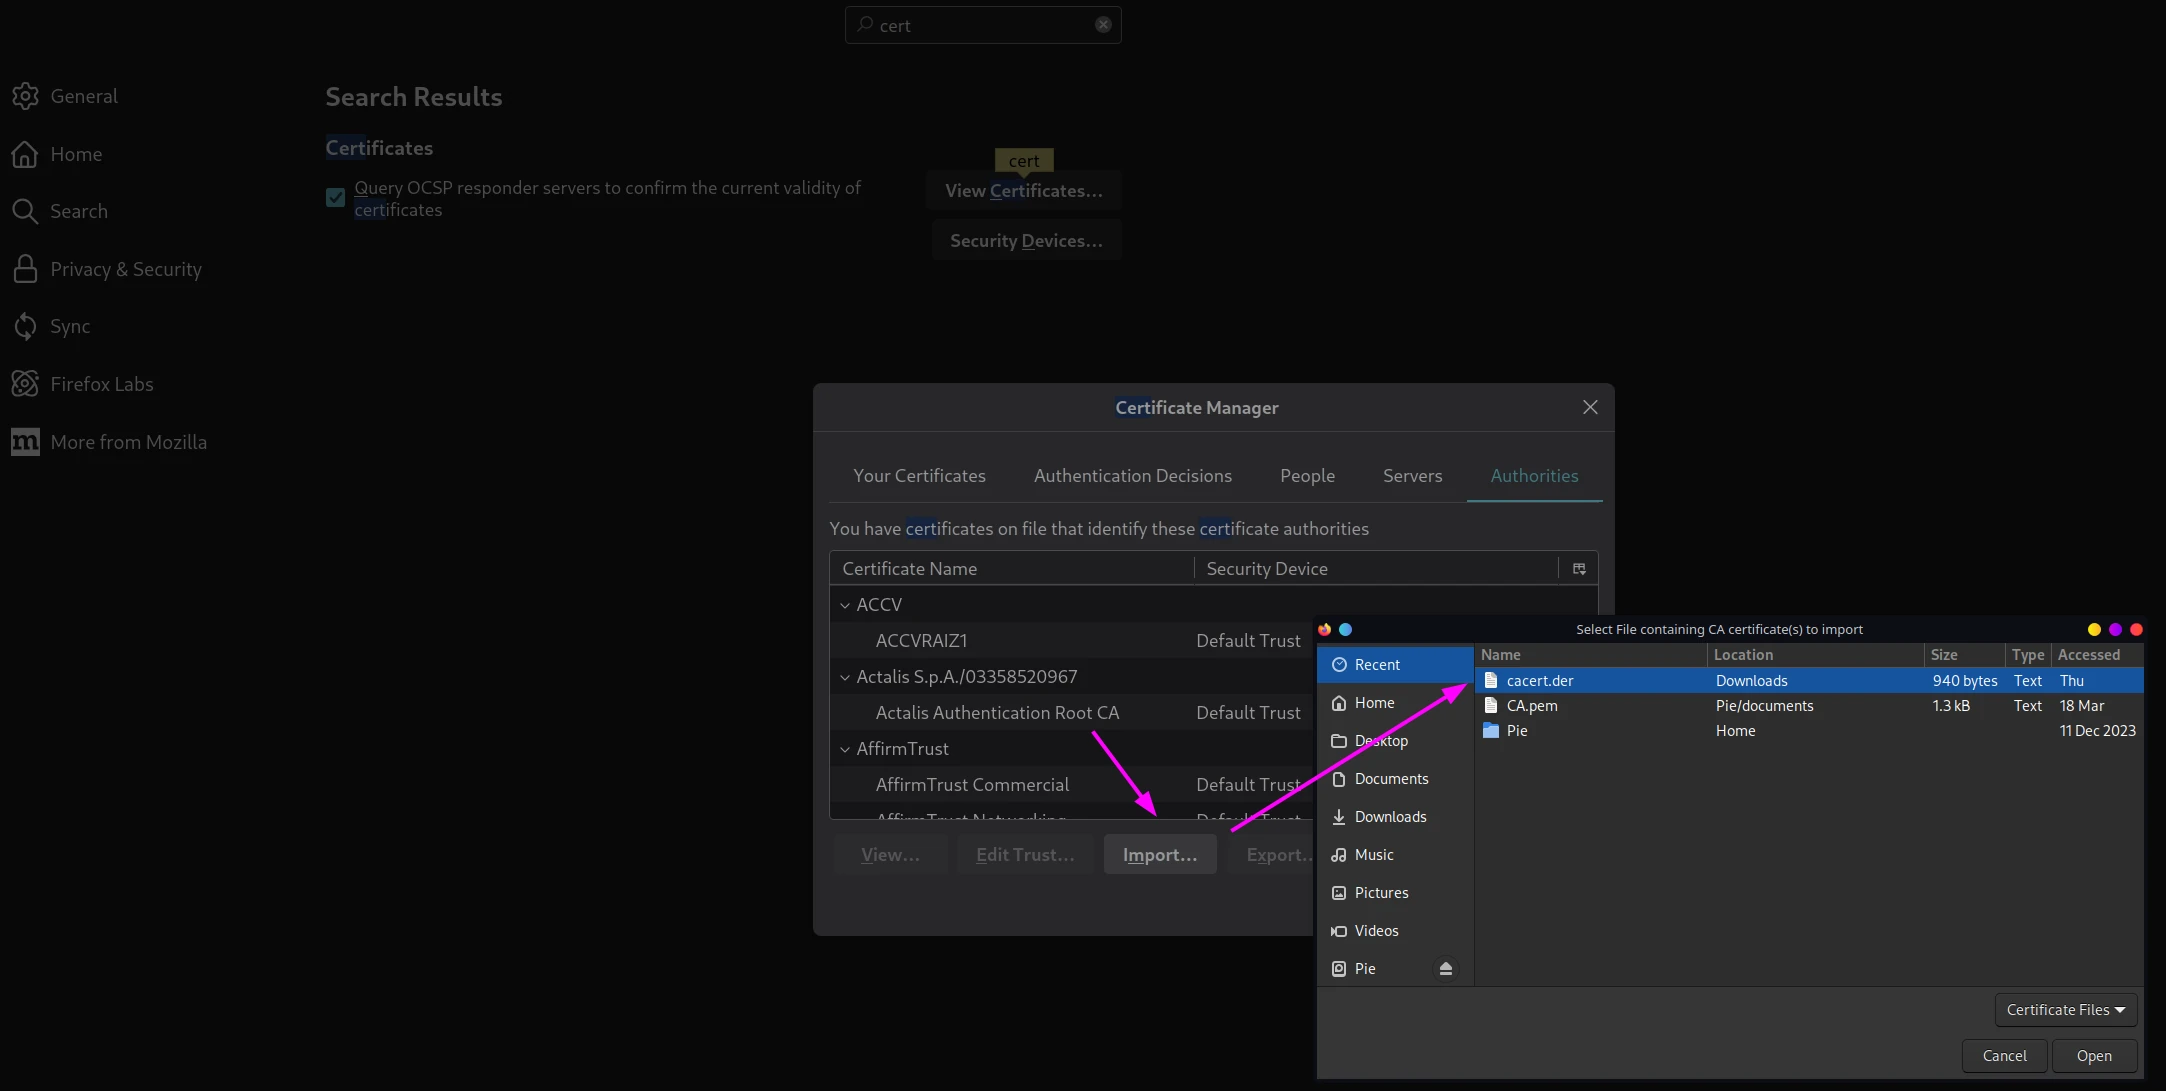The width and height of the screenshot is (2166, 1091).
Task: Click the Import... button
Action: pyautogui.click(x=1159, y=855)
